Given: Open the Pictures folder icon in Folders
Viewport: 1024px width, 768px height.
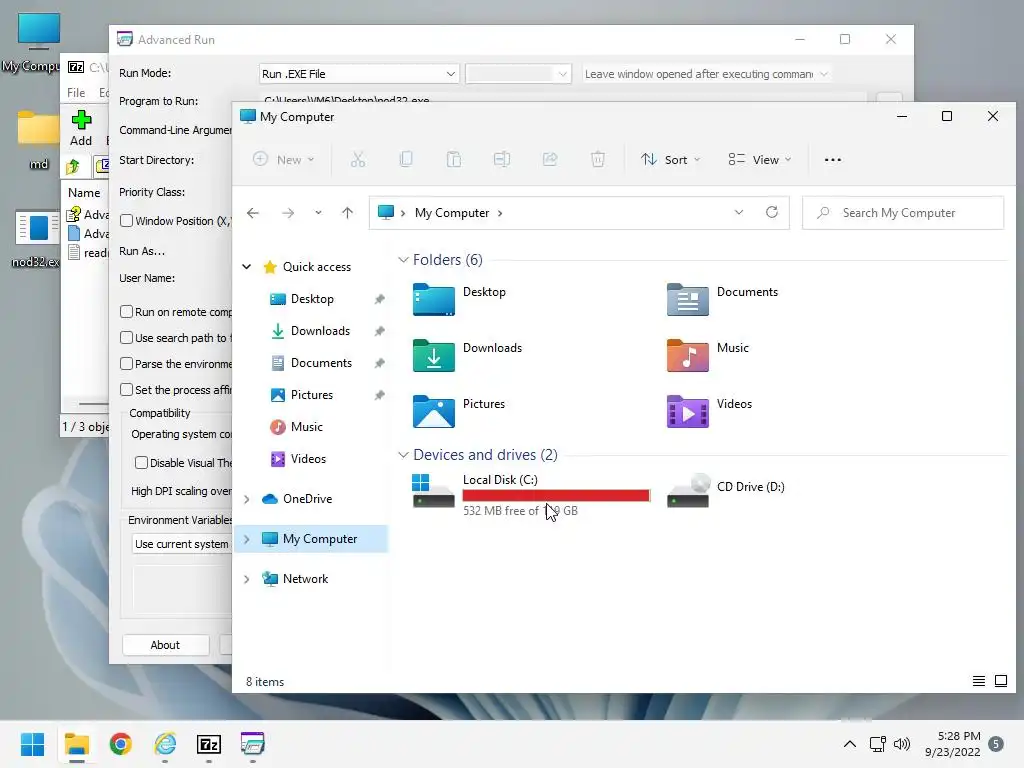Looking at the screenshot, I should point(434,412).
